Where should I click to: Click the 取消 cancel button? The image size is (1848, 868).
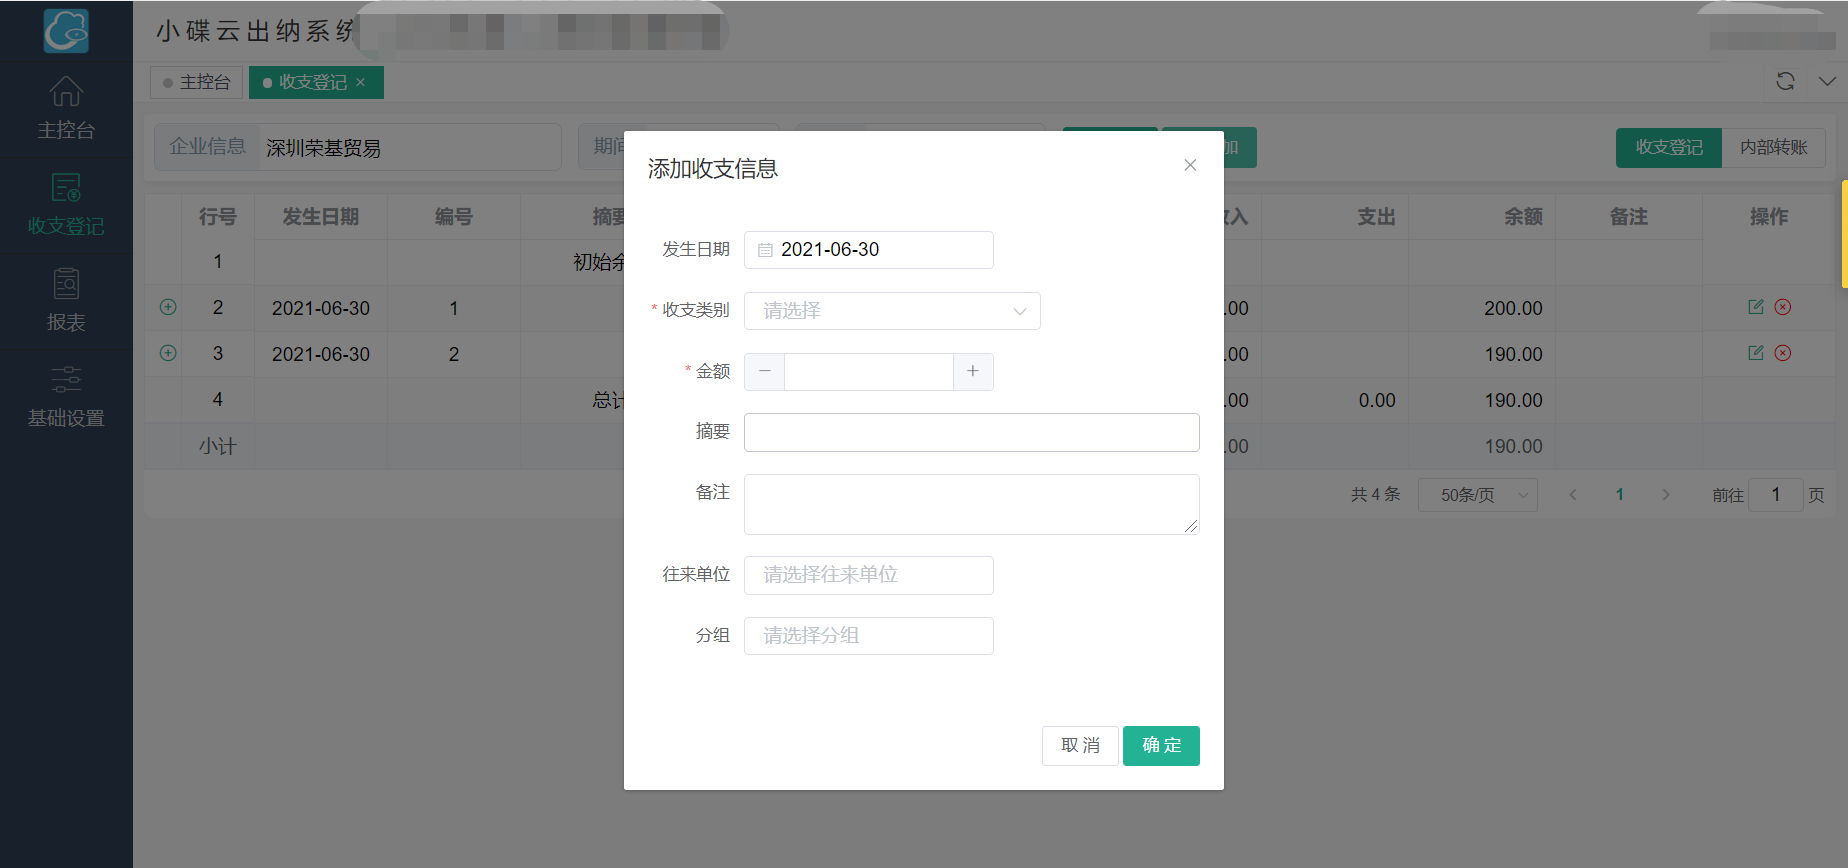click(1080, 746)
